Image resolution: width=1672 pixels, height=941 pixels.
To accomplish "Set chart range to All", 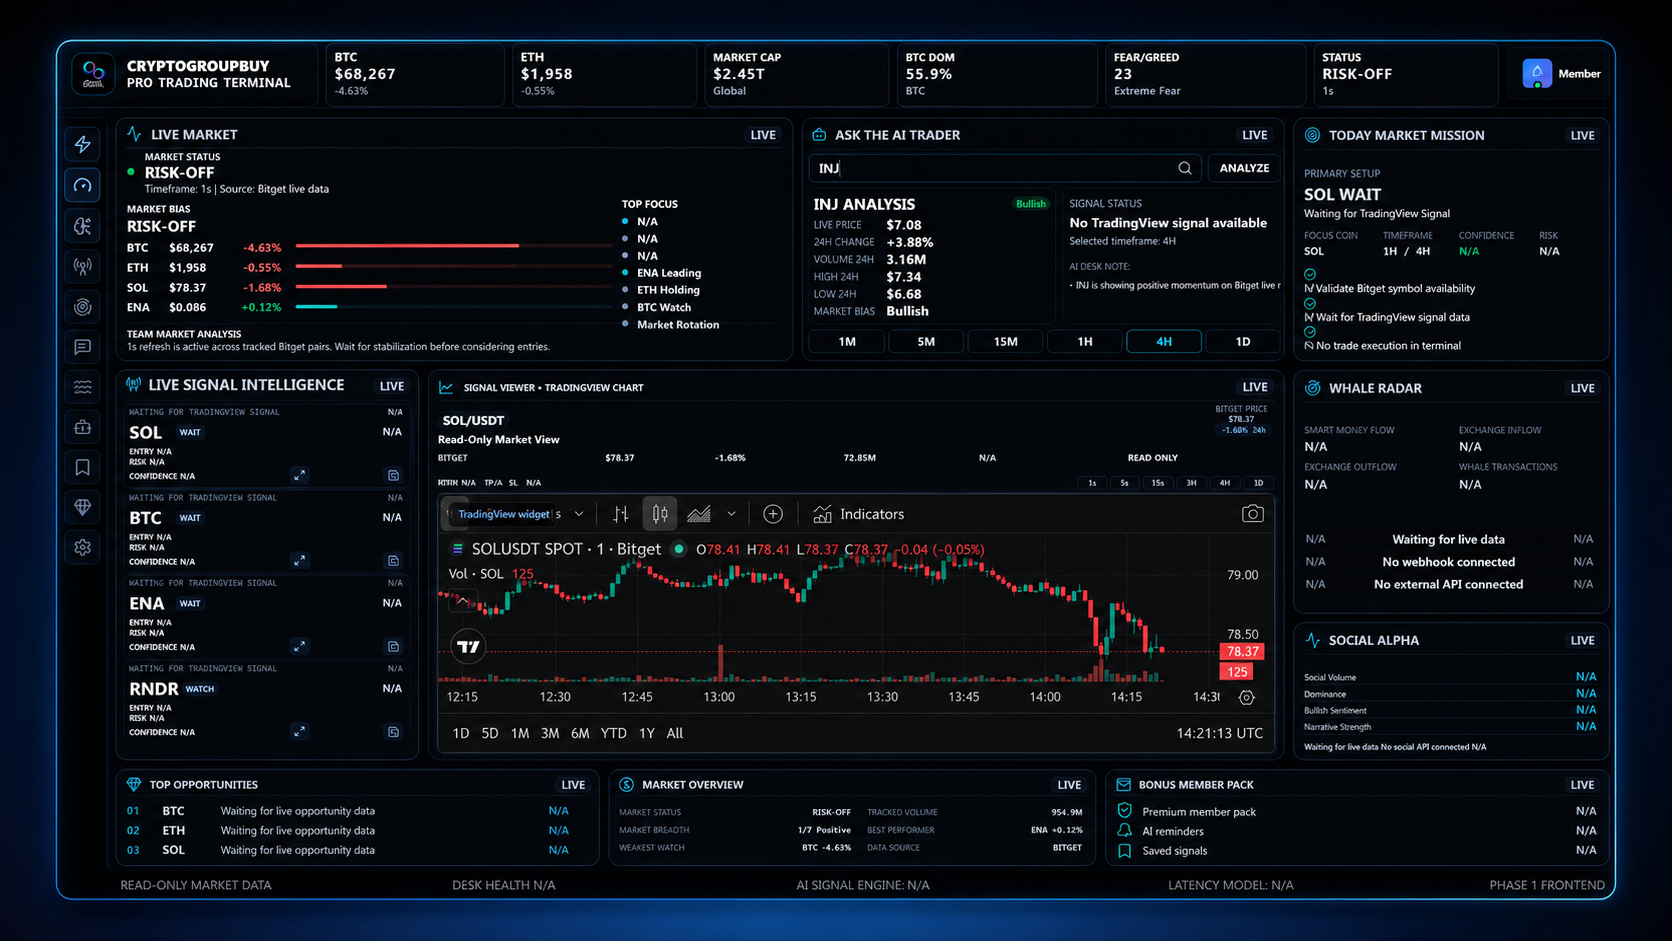I will tap(675, 733).
